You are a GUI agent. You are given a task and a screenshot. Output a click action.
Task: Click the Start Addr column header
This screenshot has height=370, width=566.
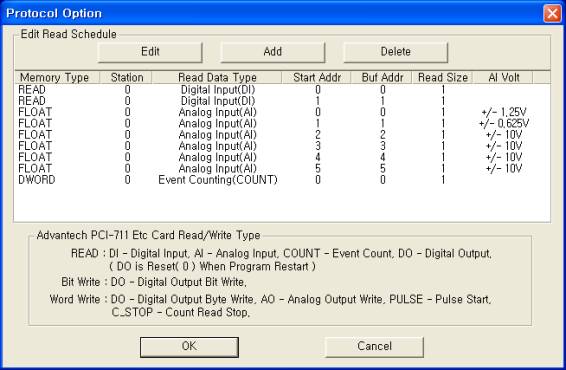tap(316, 77)
